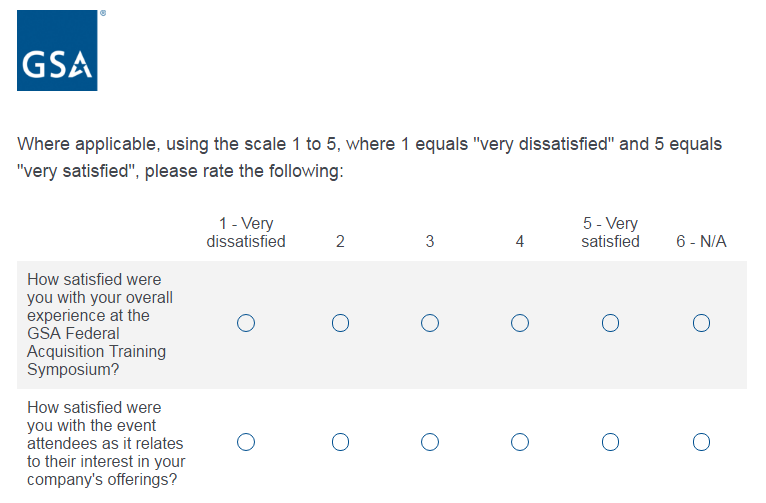Mark overall experience as 6 - N/A

click(x=701, y=323)
